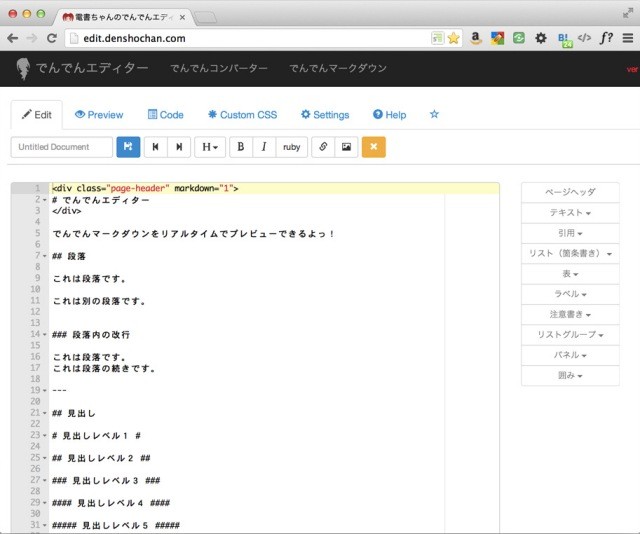Collapse the fold arrow at line 14
The width and height of the screenshot is (640, 534).
point(44,335)
